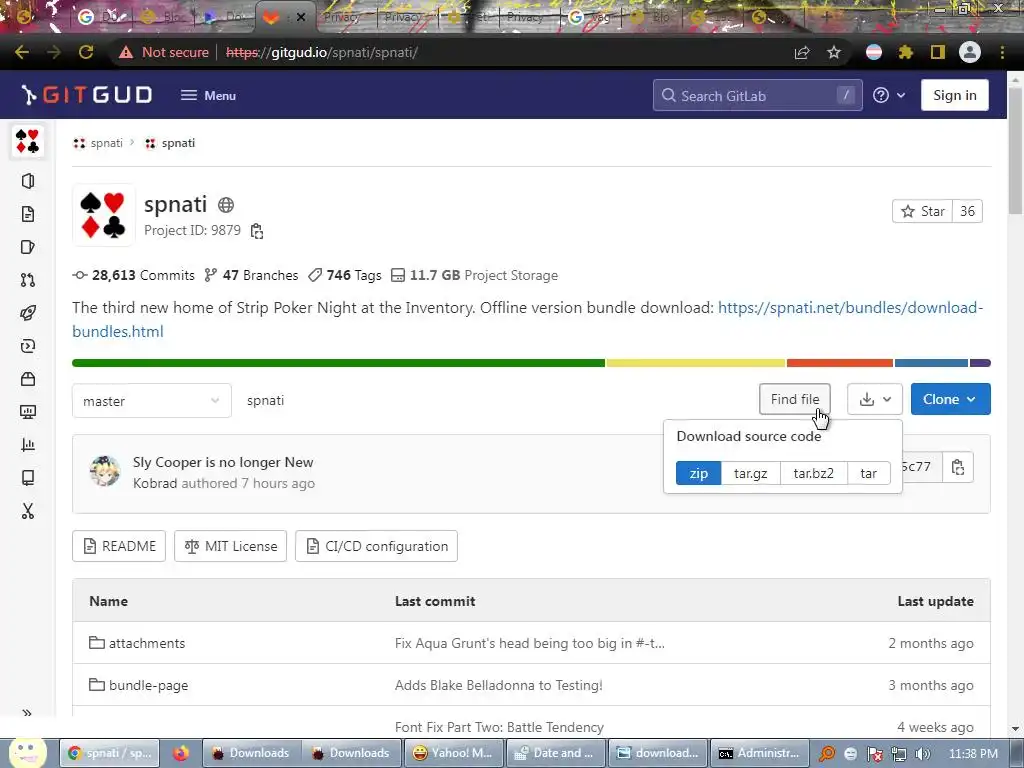This screenshot has height=768, width=1024.
Task: Open the Clone dropdown
Action: [x=950, y=399]
